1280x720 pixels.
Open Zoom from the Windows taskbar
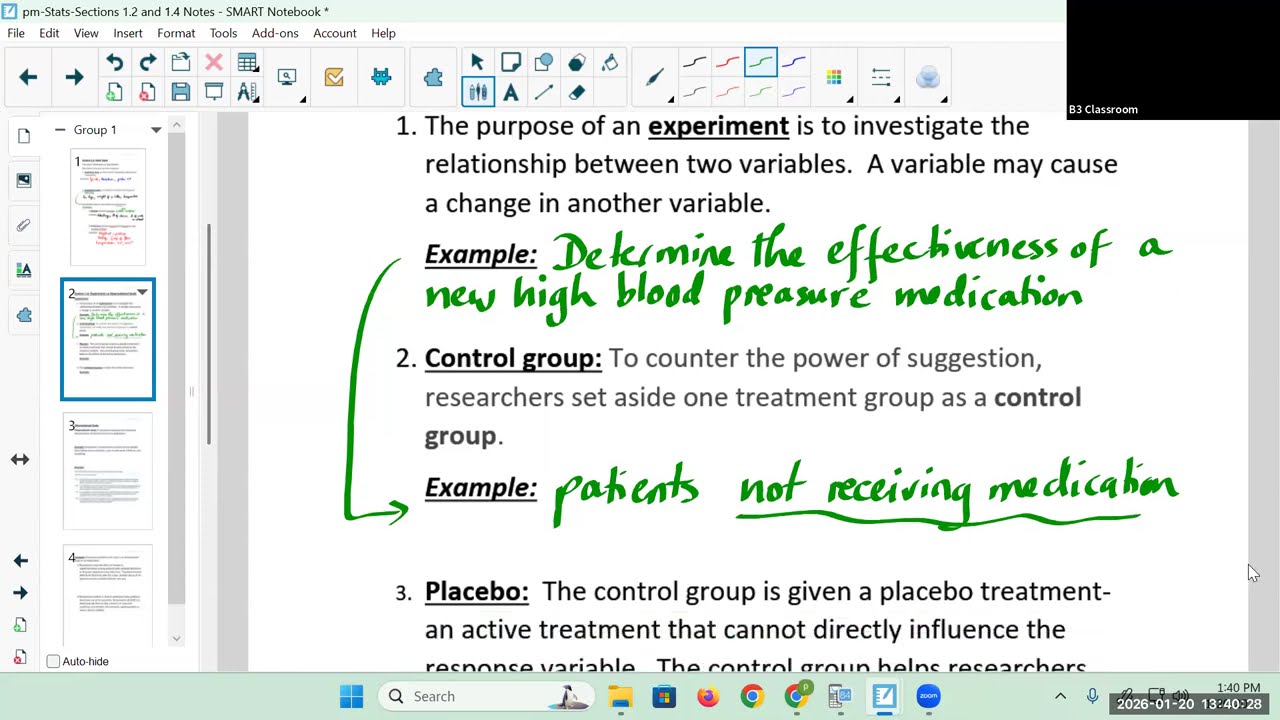tap(928, 696)
